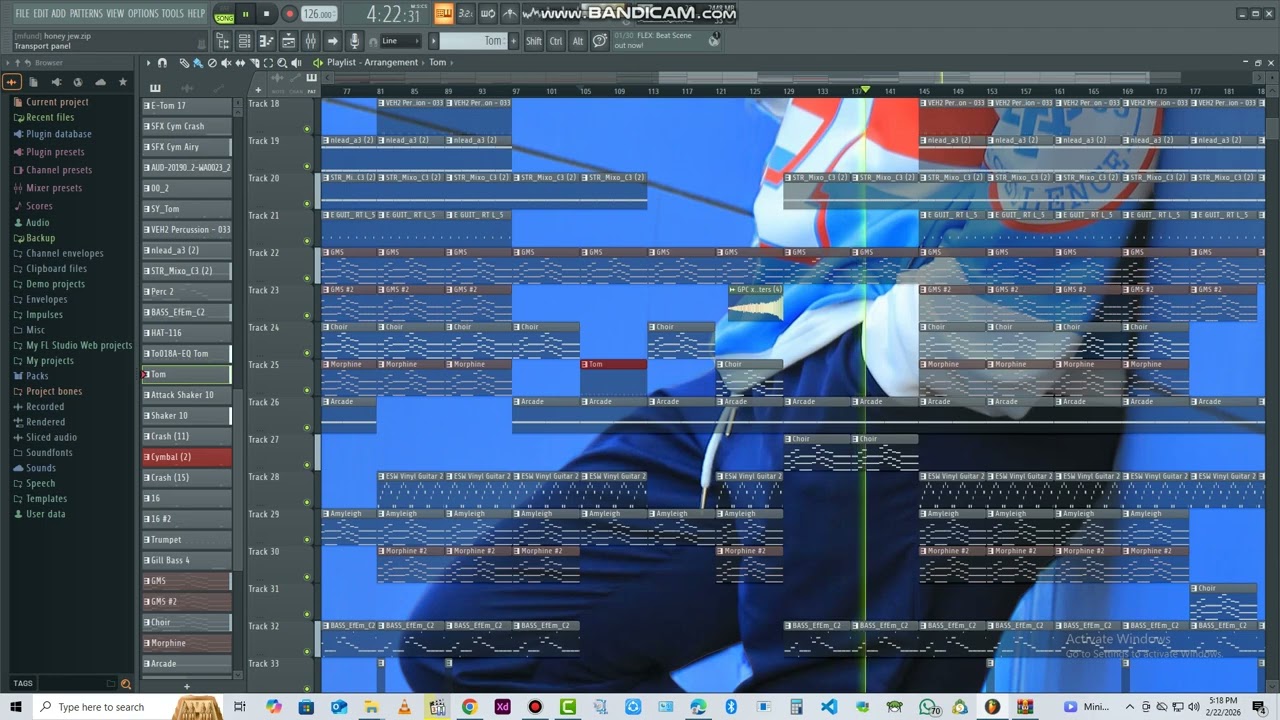Open the Mixer icon in toolbar
Viewport: 1280px width, 720px height.
point(310,41)
